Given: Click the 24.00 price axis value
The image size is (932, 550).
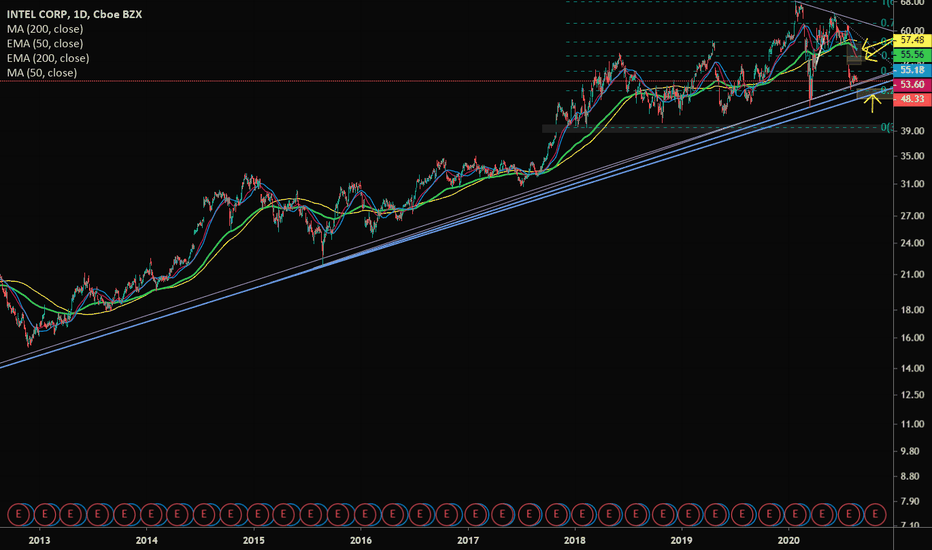Looking at the screenshot, I should (912, 243).
